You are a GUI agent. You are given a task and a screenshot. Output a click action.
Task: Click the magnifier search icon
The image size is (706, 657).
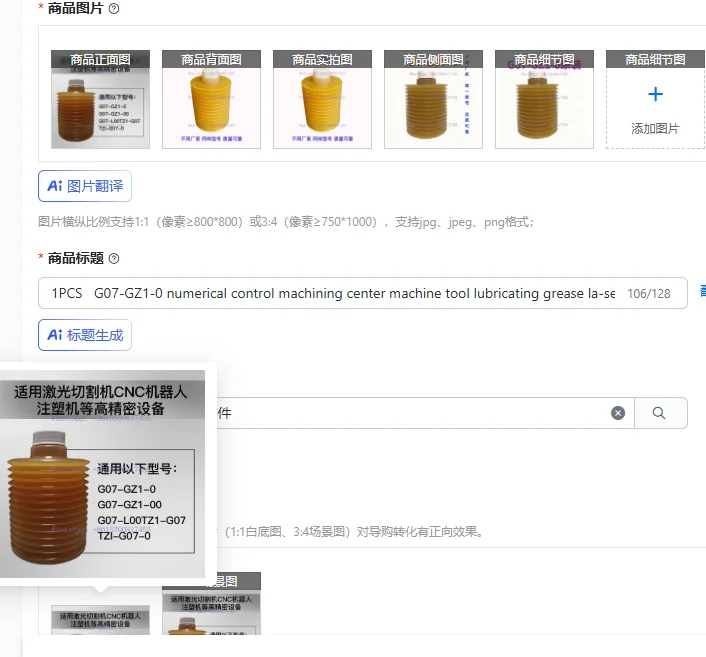click(x=659, y=413)
